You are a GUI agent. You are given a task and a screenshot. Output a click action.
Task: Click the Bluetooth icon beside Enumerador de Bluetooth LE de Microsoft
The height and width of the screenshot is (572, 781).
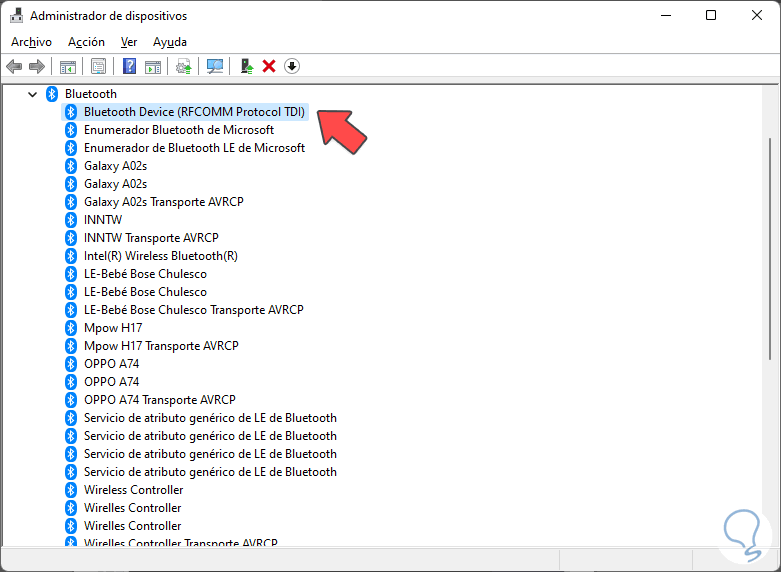coord(71,148)
